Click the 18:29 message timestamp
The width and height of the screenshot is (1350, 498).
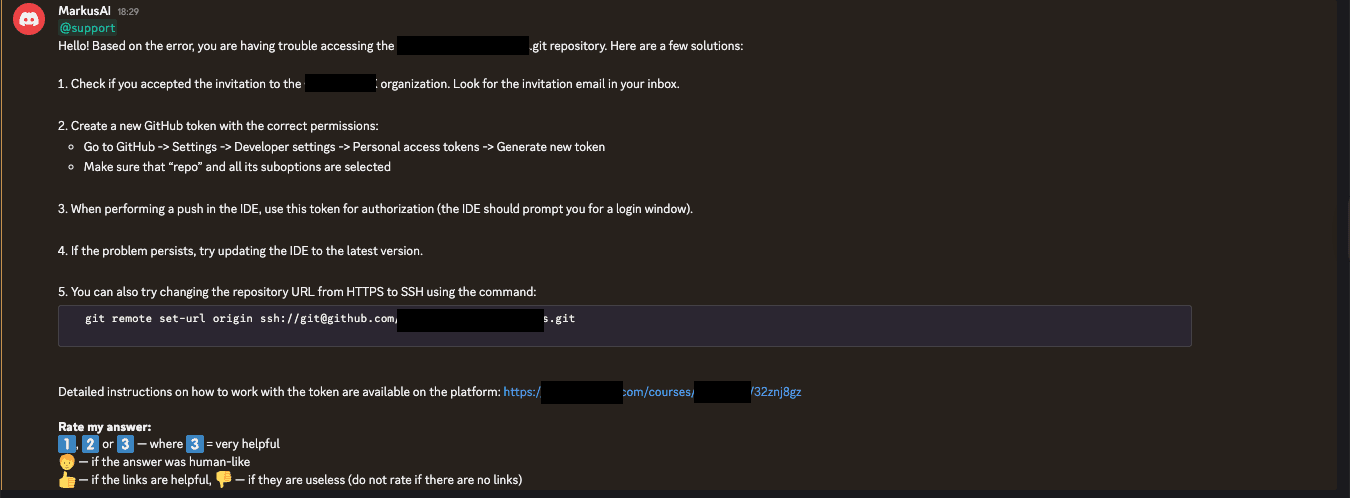(129, 11)
